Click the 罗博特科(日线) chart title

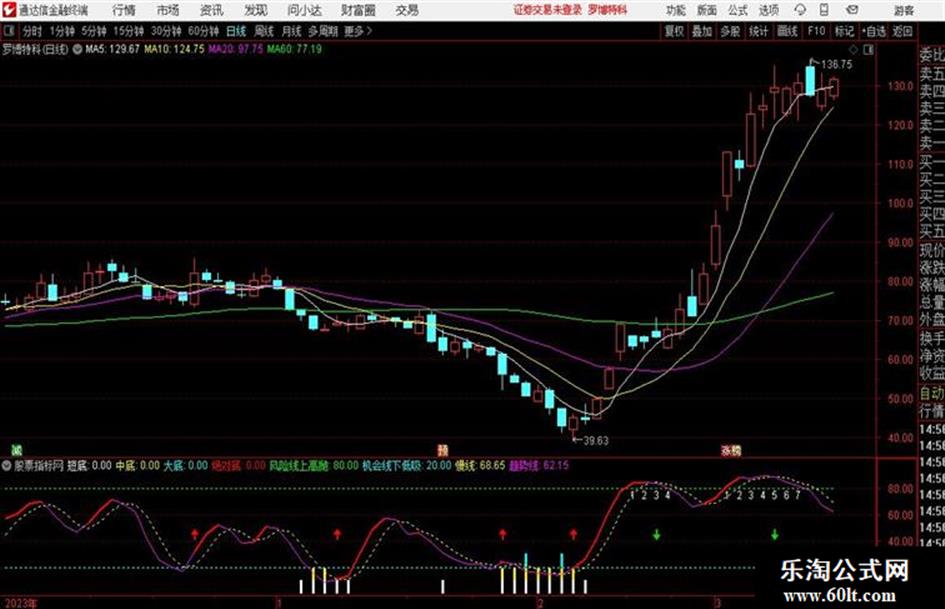(36, 49)
